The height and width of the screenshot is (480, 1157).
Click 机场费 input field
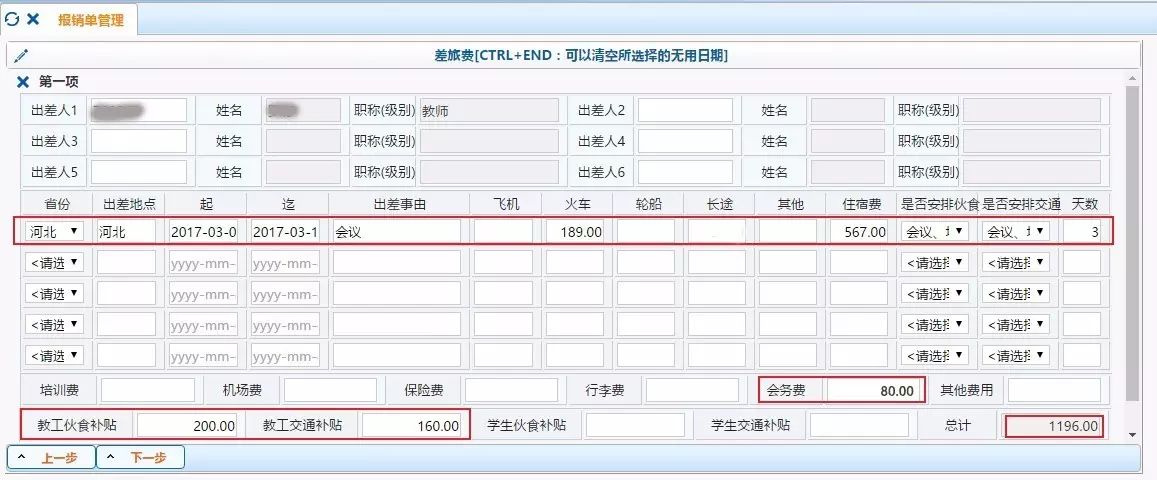coord(331,390)
